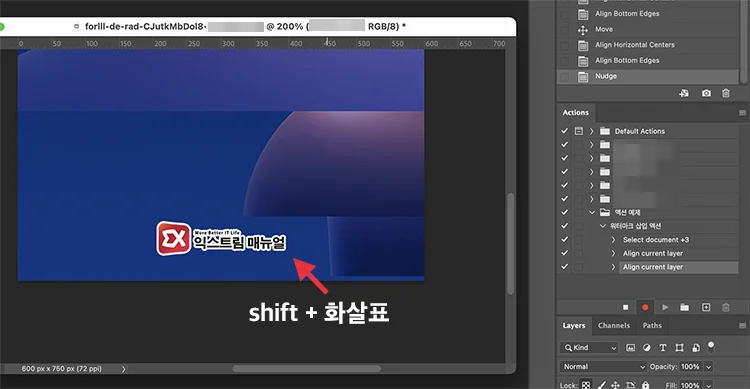Create new document from current history state
Screen dimensions: 750x389
(x=684, y=93)
